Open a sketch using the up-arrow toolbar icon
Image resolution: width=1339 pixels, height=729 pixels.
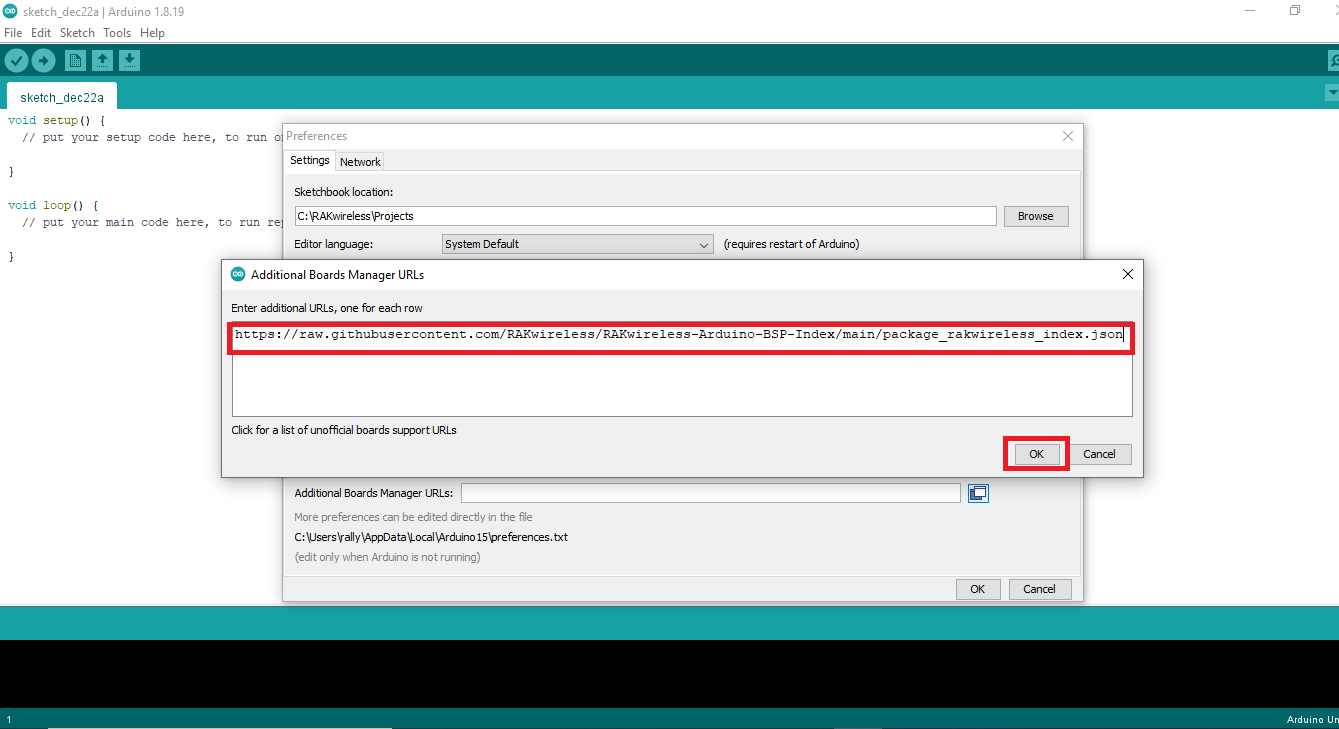102,60
